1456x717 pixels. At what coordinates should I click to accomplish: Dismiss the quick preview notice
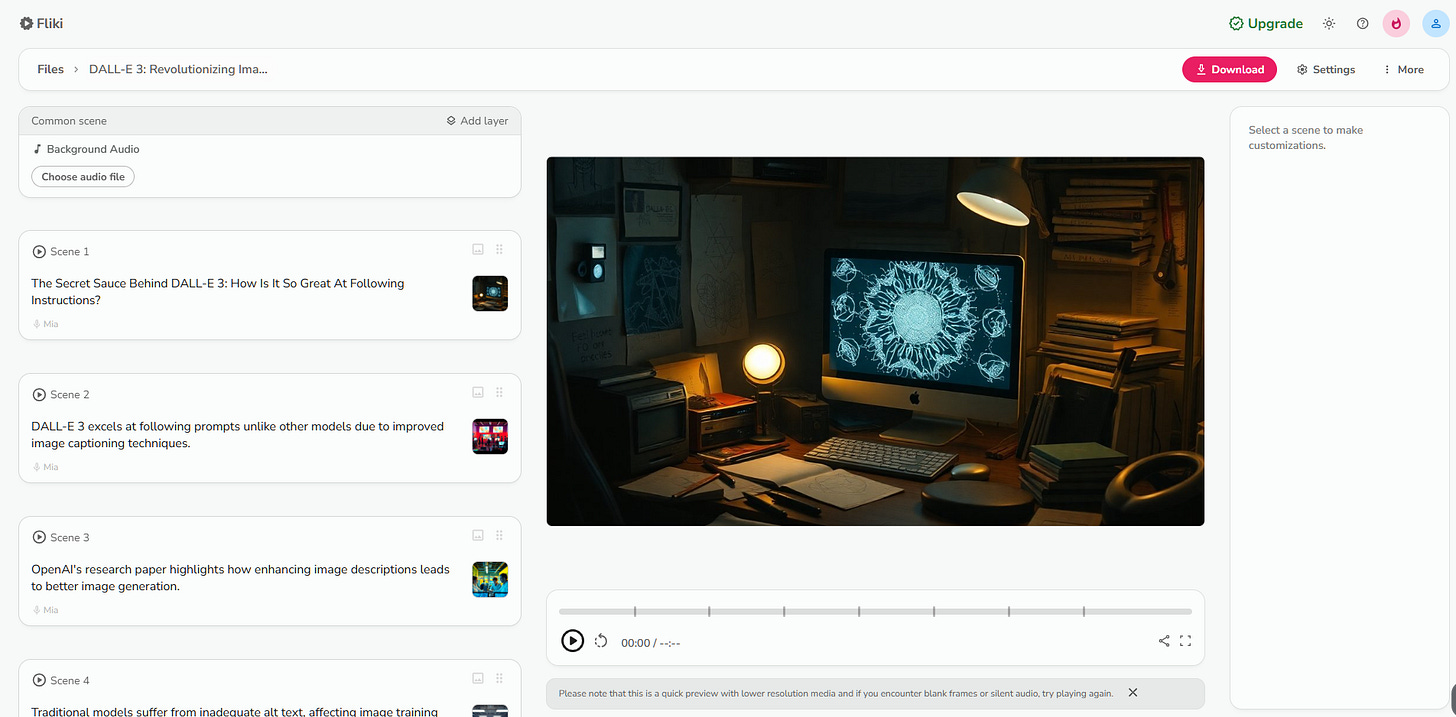(1133, 692)
